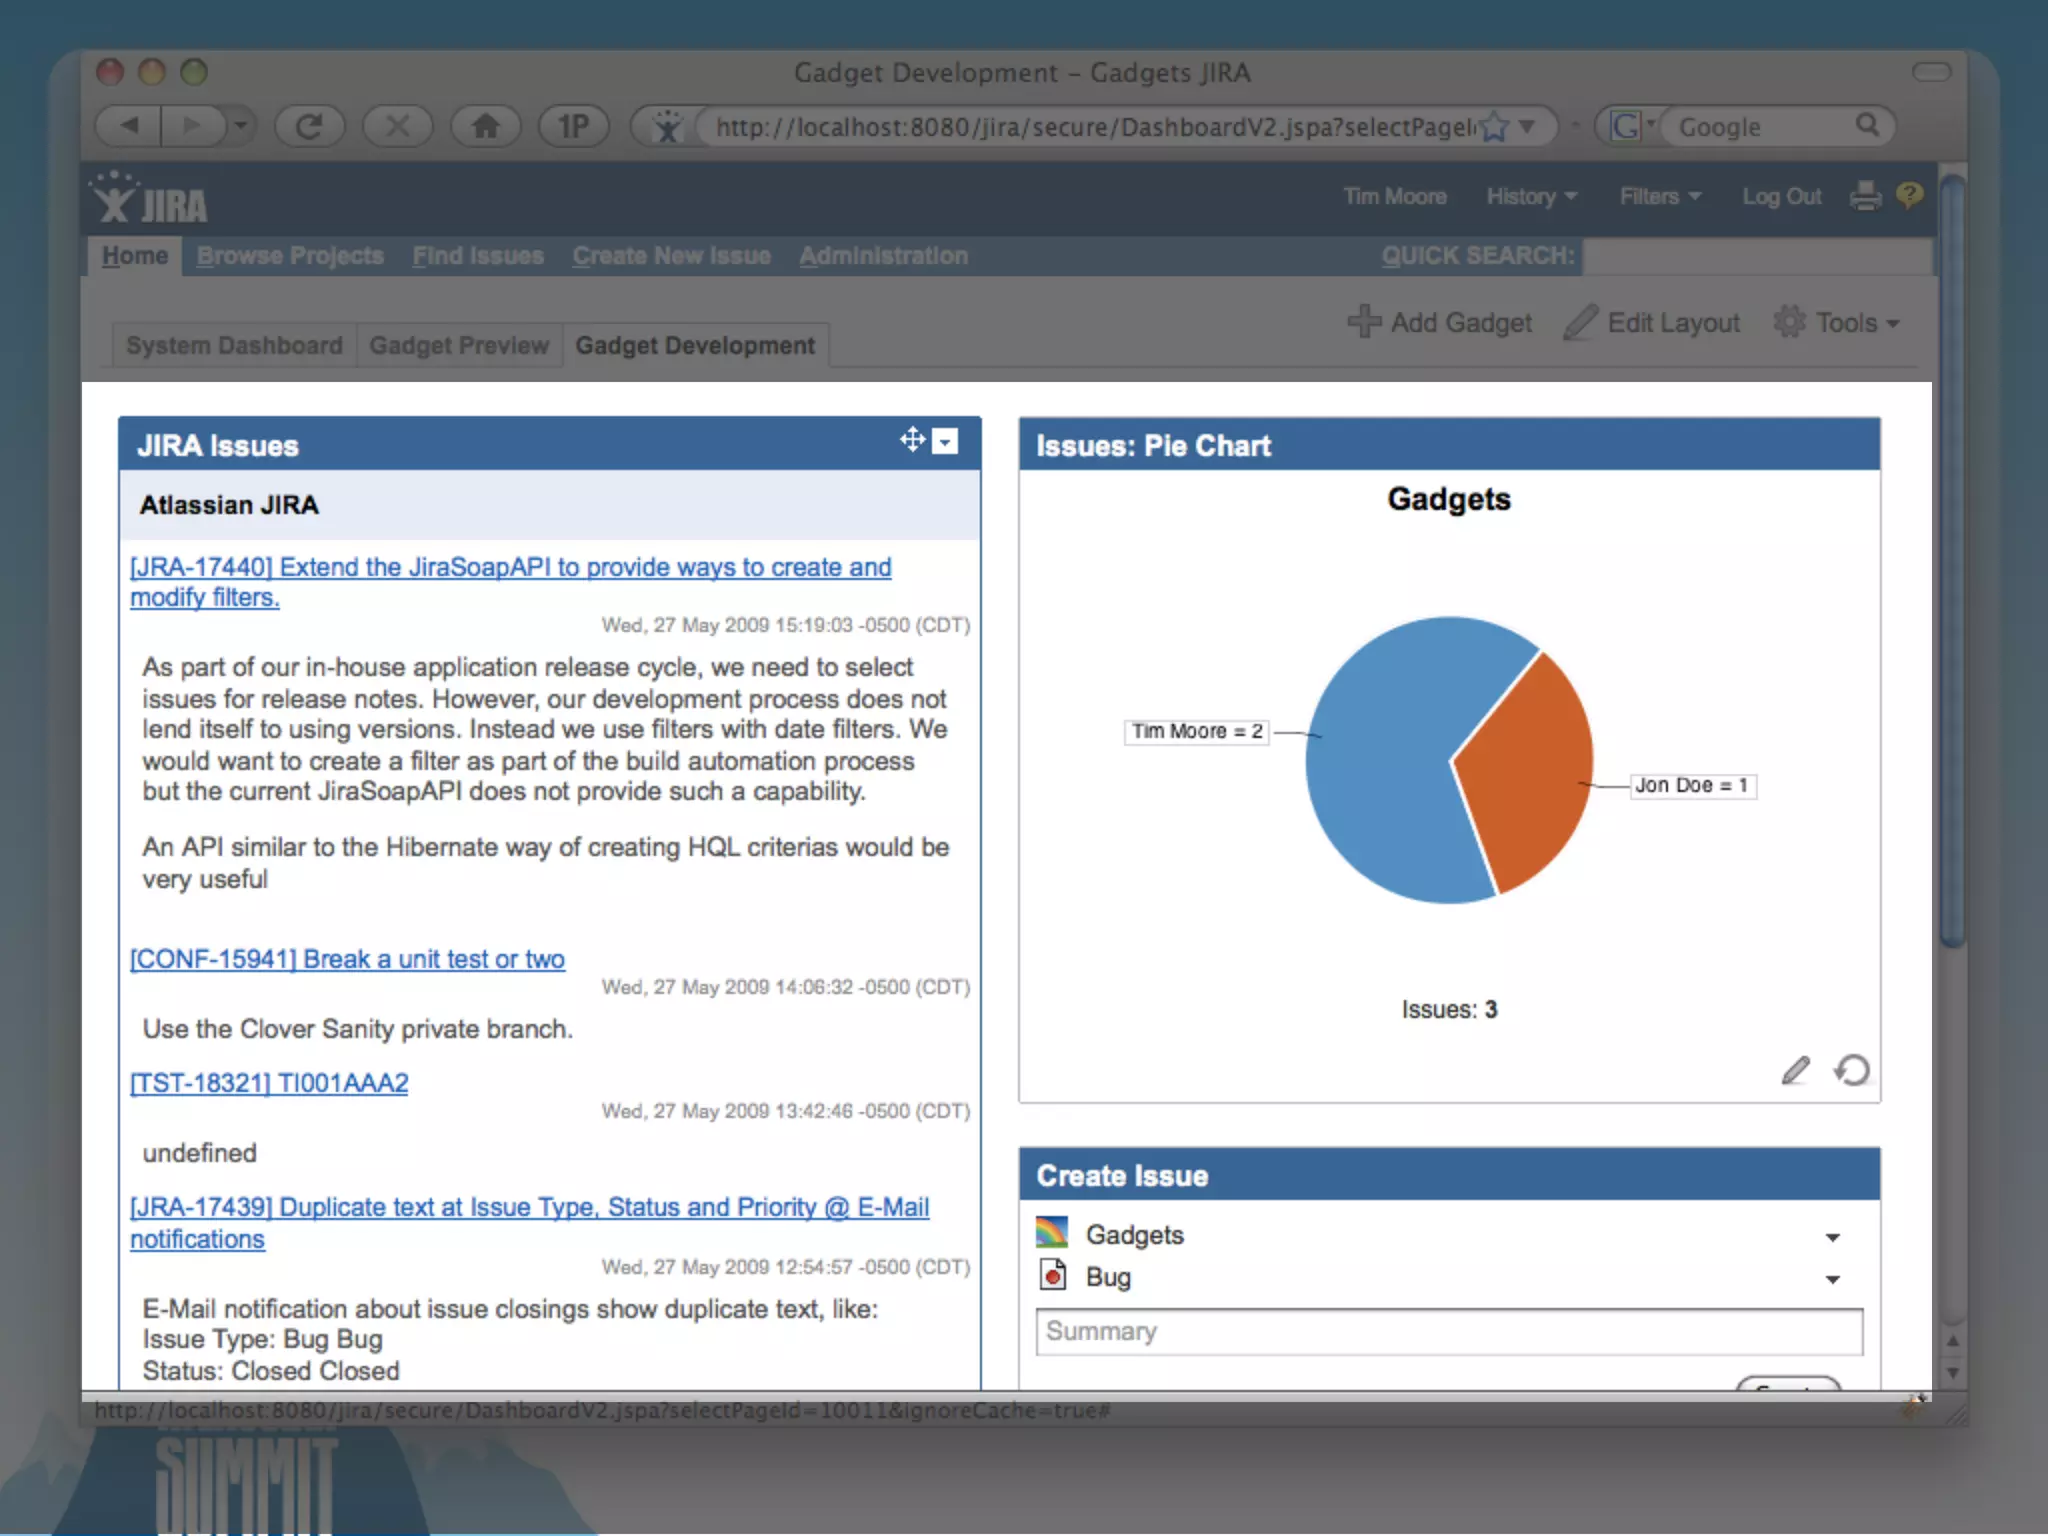Screen dimensions: 2048x1536
Task: Click the Jon Doe = 1 chart label
Action: coord(1692,785)
